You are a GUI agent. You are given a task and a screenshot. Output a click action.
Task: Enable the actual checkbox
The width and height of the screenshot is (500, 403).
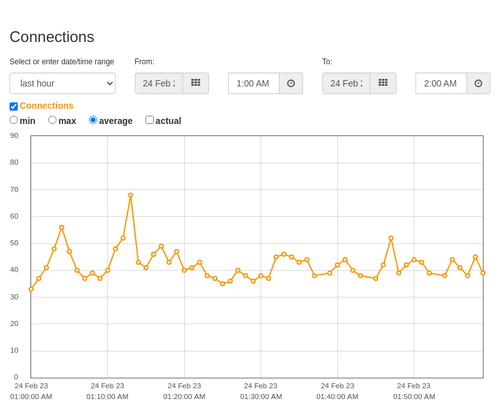[x=150, y=120]
